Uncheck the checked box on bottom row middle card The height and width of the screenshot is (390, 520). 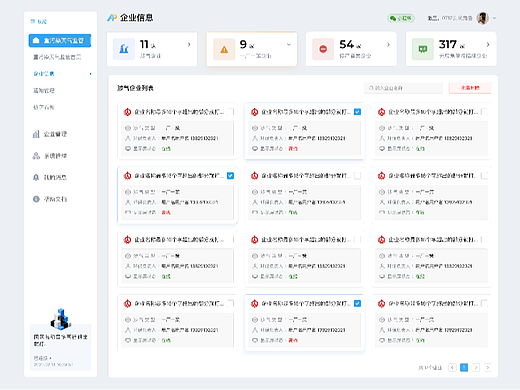pyautogui.click(x=357, y=303)
